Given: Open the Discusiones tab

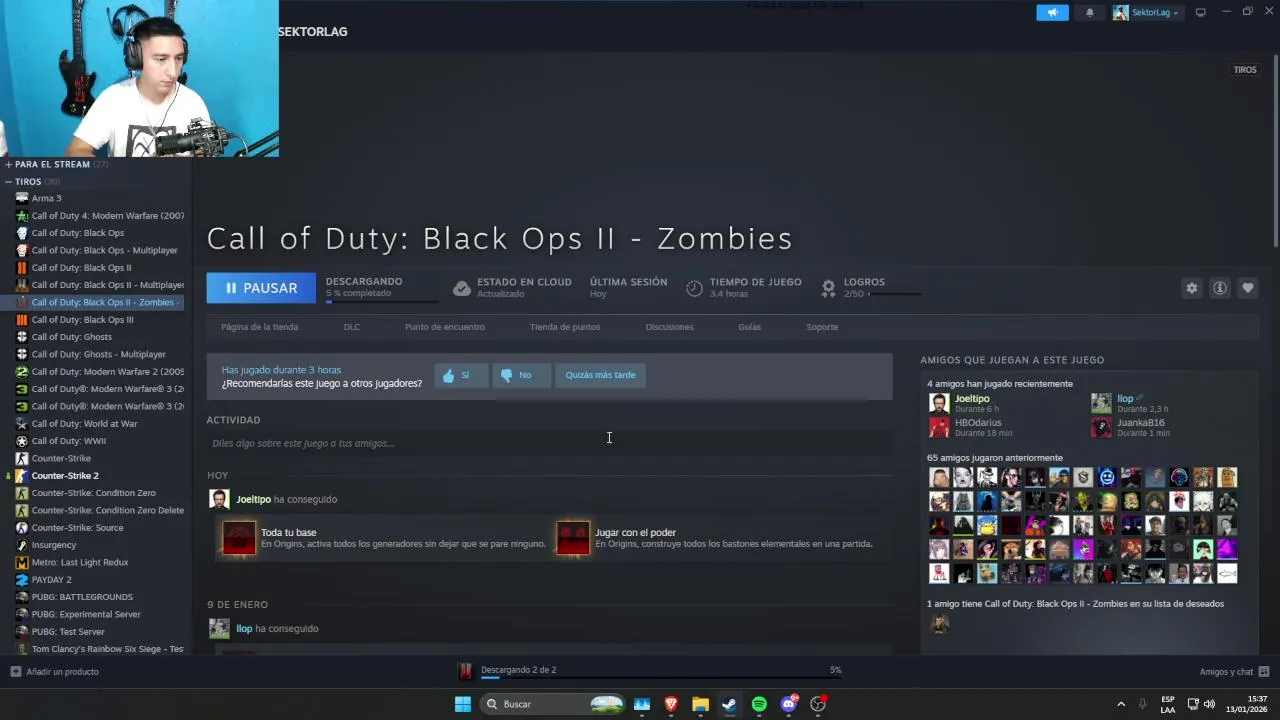Looking at the screenshot, I should coord(670,327).
